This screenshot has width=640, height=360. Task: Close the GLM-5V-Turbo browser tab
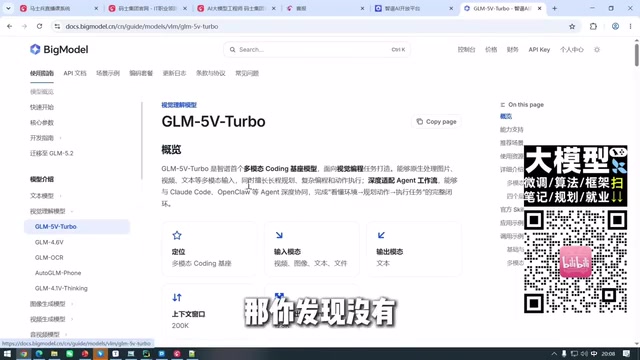(x=540, y=8)
